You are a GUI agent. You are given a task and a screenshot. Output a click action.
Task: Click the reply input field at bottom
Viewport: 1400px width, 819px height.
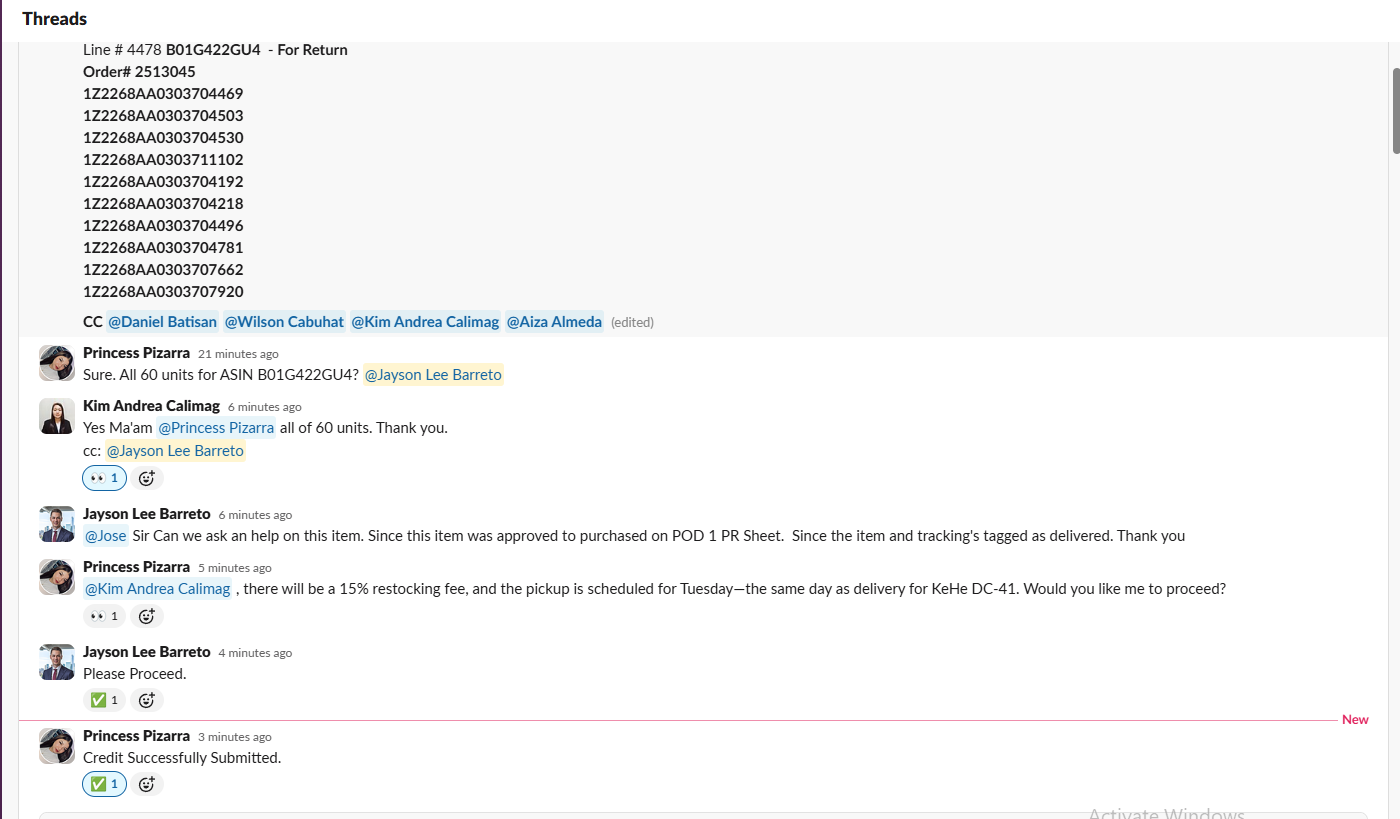coord(702,815)
